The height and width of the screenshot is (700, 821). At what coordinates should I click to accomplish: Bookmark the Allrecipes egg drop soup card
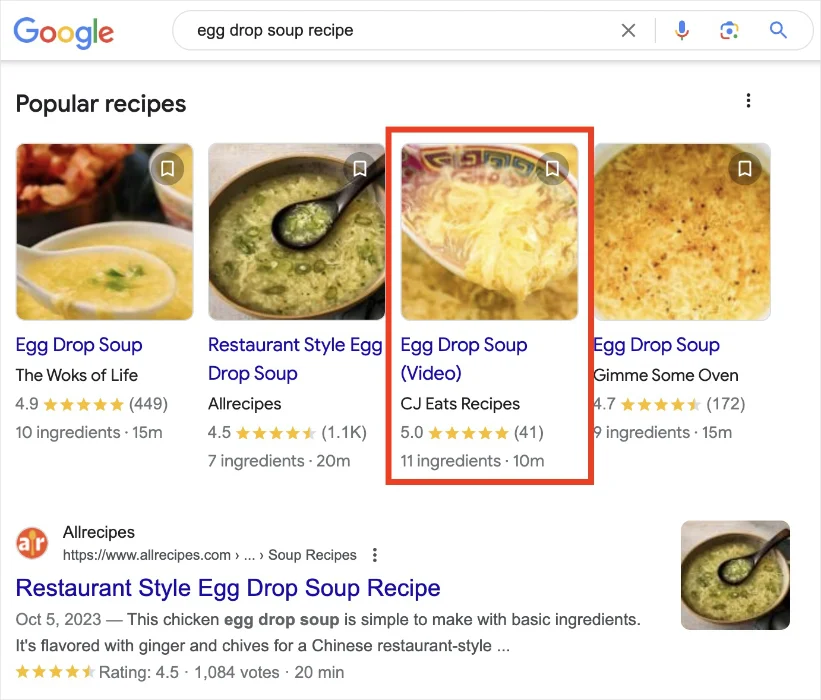[360, 169]
